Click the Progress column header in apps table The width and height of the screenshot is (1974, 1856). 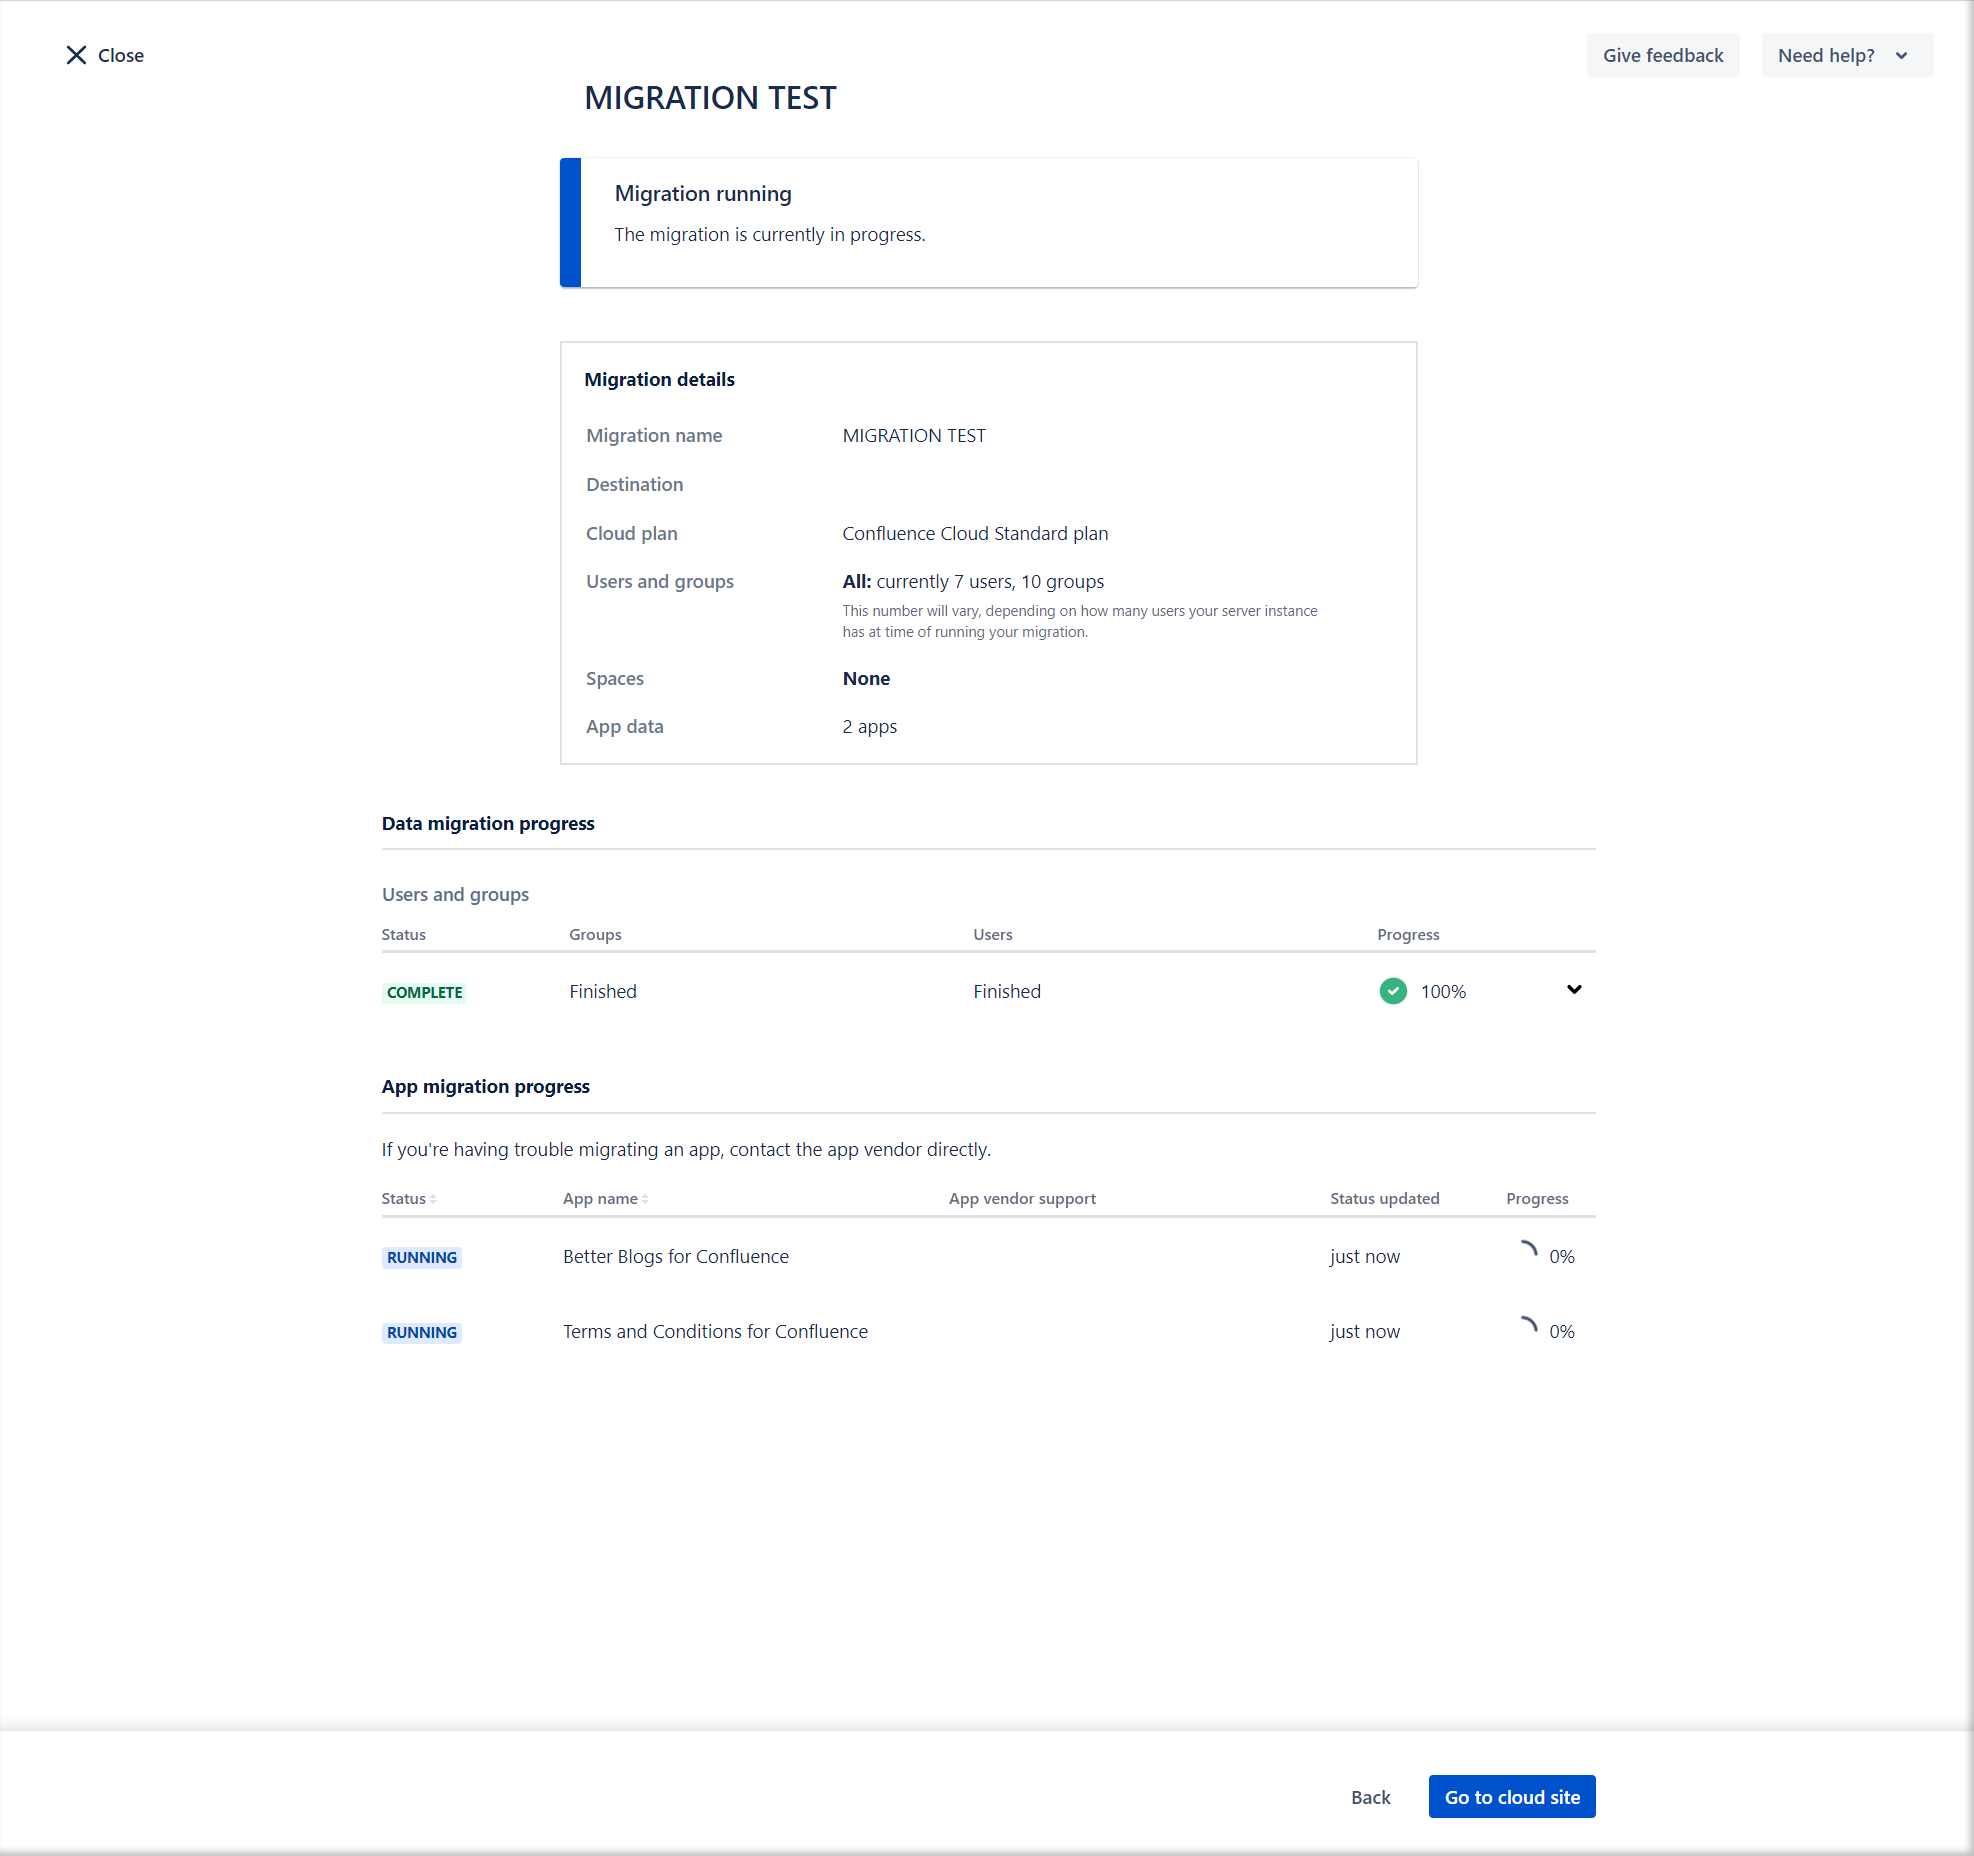click(1536, 1198)
